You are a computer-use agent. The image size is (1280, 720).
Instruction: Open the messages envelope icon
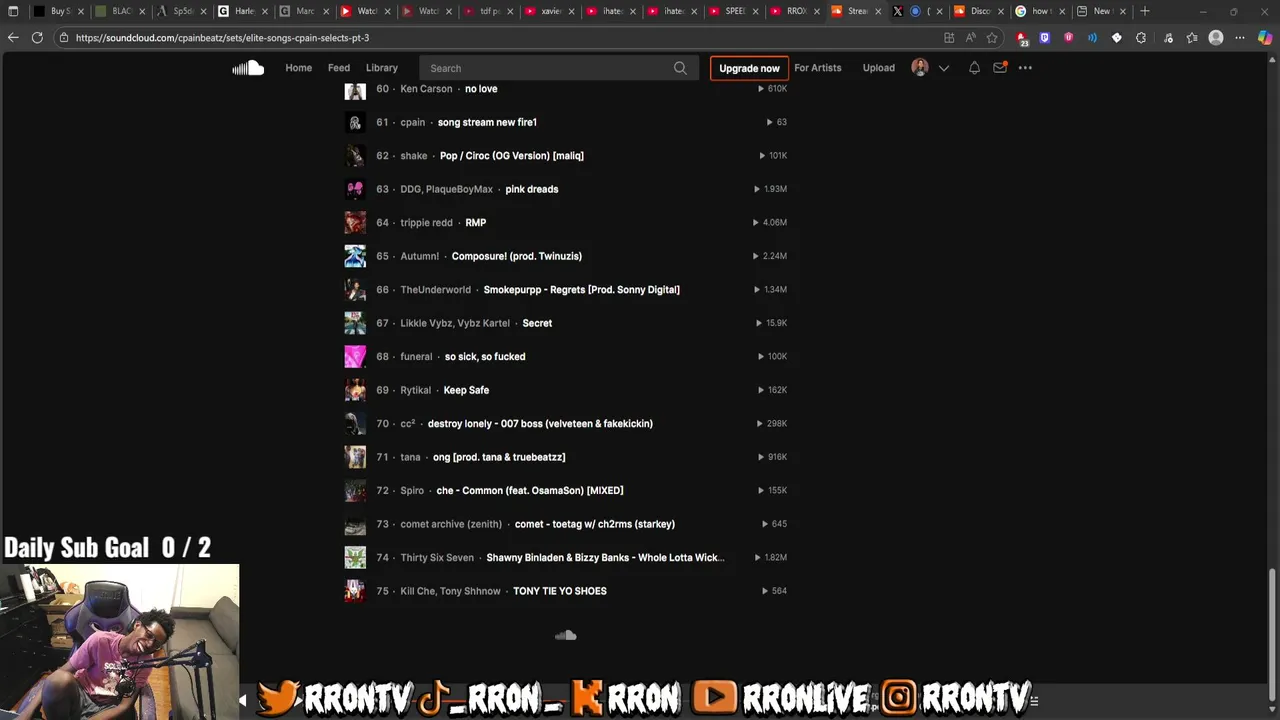1000,67
